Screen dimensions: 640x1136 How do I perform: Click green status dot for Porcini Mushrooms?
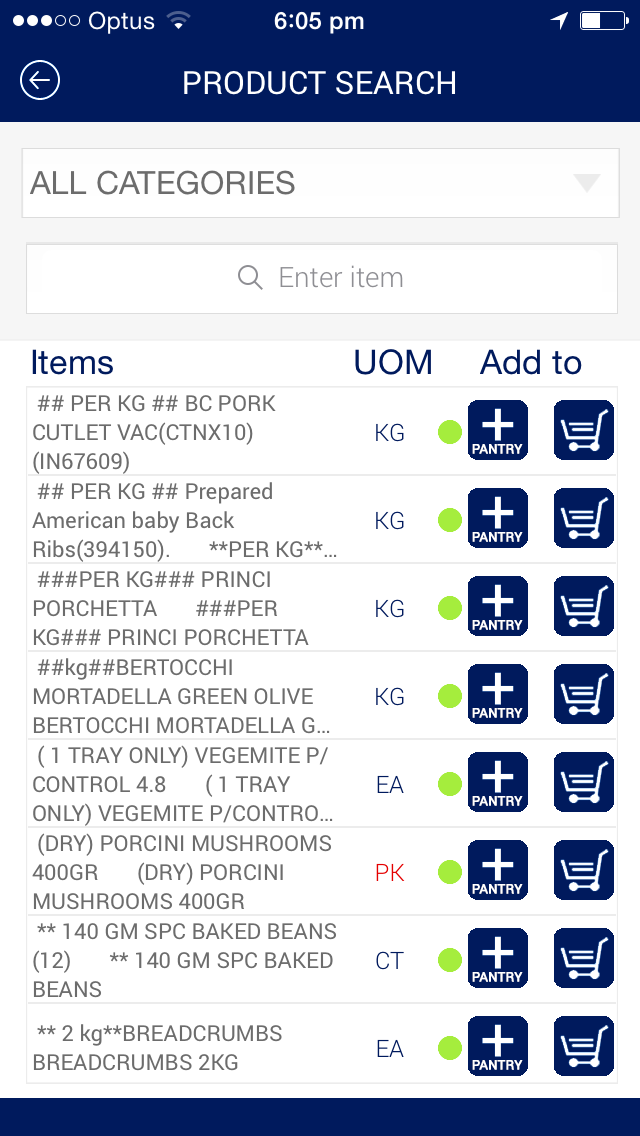450,872
